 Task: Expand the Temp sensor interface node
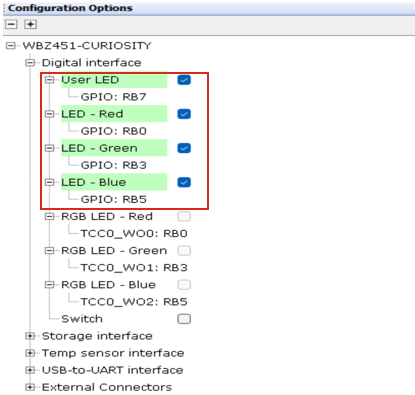tap(30, 353)
